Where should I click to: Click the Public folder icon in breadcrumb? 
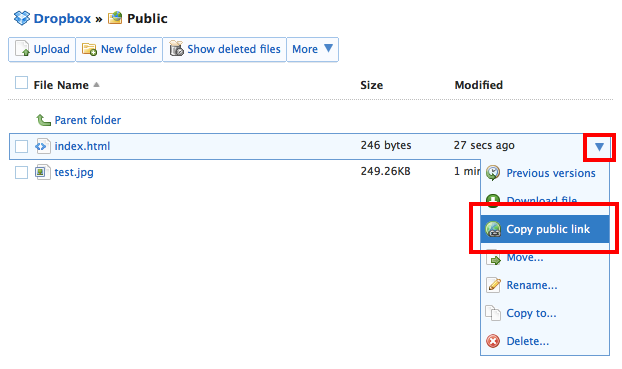[115, 18]
